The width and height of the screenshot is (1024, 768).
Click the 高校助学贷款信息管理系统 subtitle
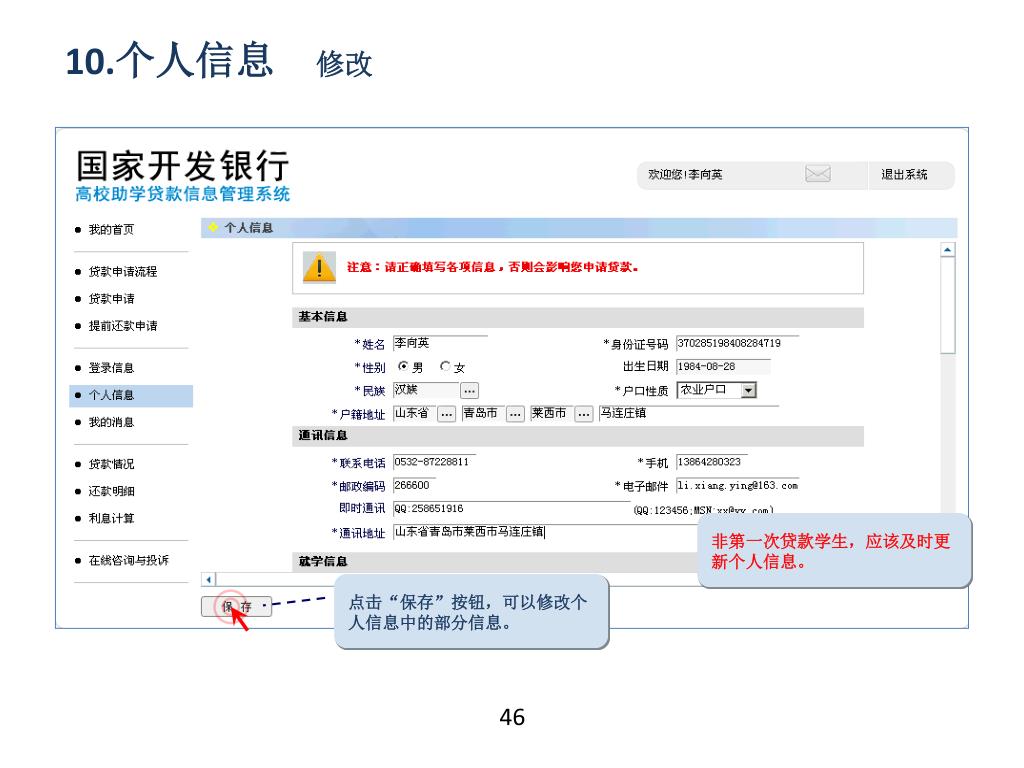click(182, 194)
